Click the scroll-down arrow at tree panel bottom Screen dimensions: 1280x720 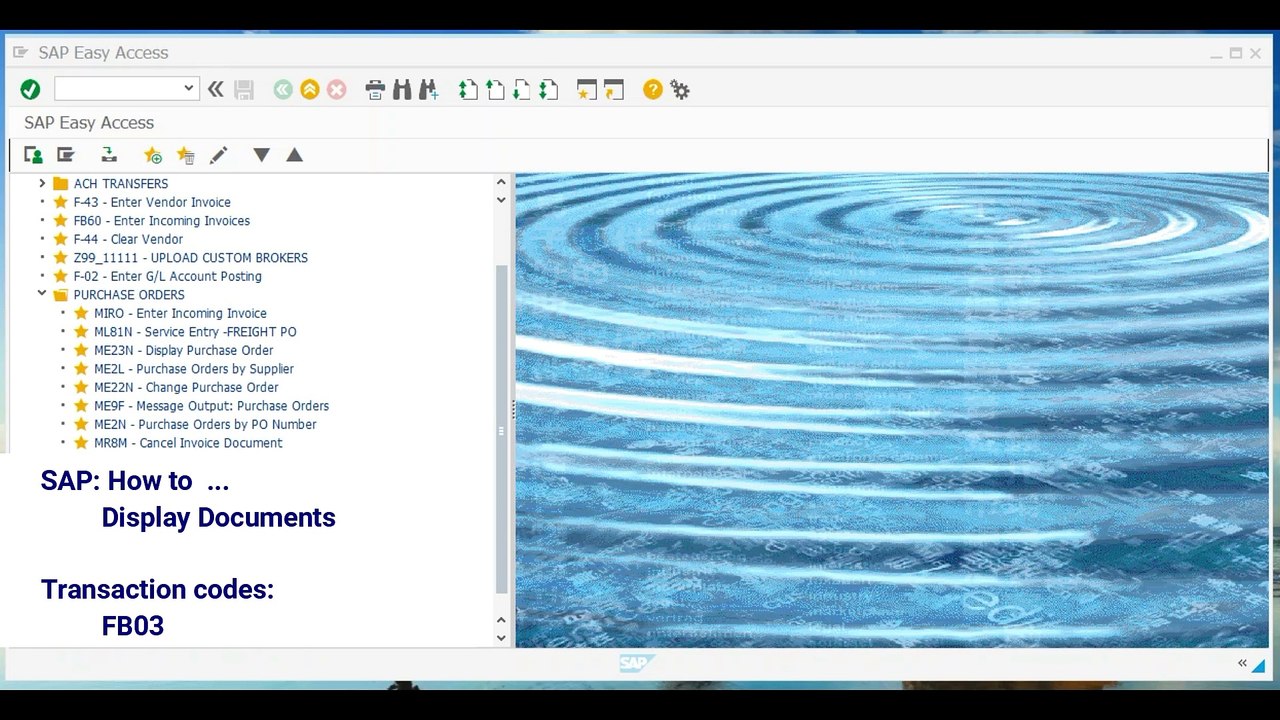[502, 637]
